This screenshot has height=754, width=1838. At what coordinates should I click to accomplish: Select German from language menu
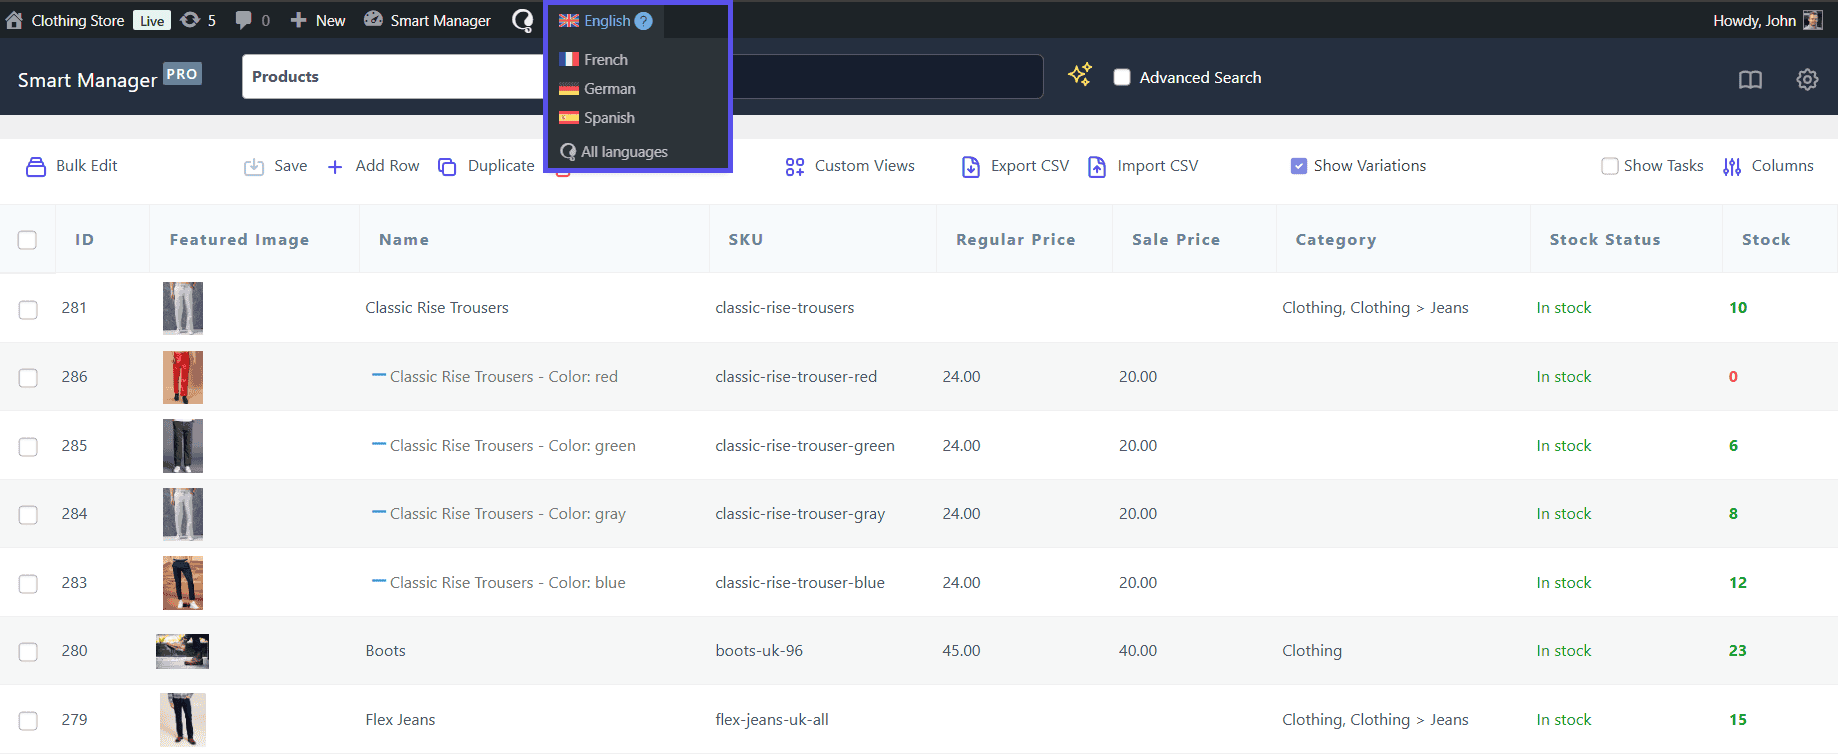(x=597, y=89)
